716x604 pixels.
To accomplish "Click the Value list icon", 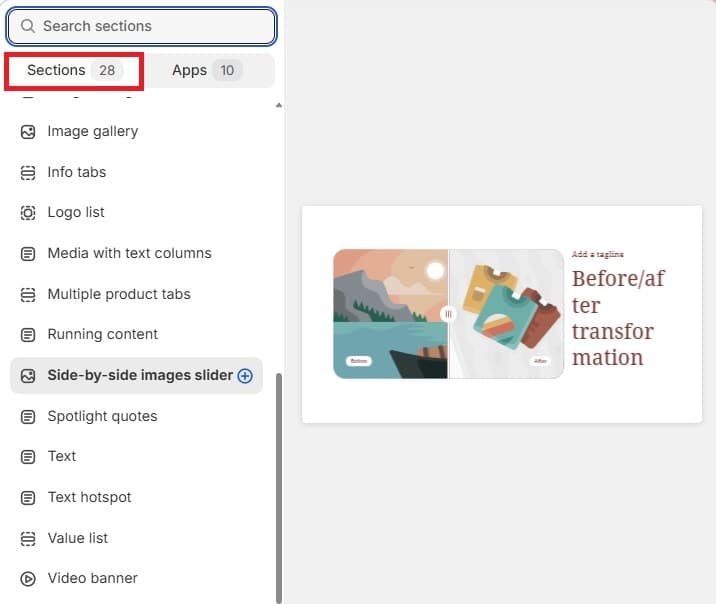I will tap(28, 539).
